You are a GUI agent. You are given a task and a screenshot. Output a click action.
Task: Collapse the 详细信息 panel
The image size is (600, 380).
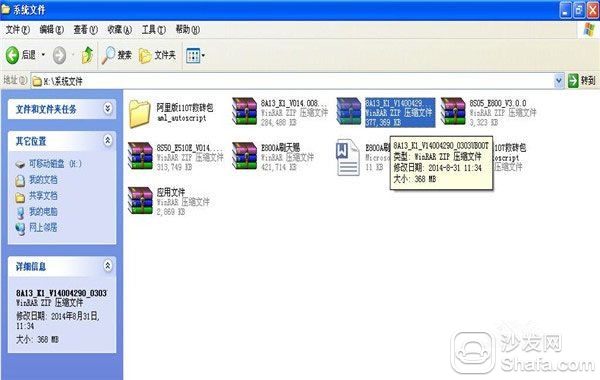point(108,266)
